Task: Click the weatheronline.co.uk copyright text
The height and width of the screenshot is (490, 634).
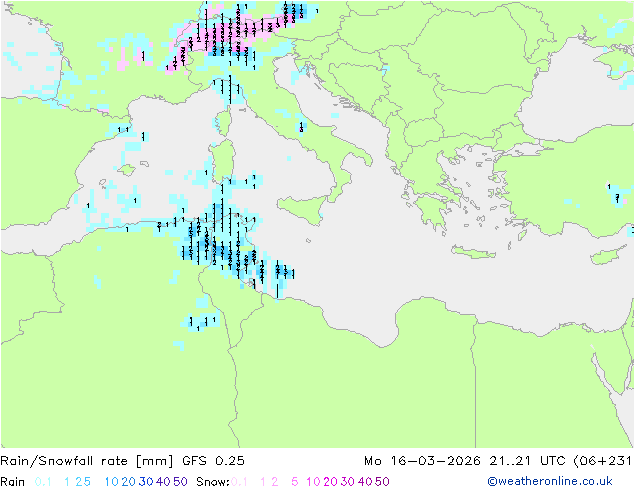Action: coord(550,481)
